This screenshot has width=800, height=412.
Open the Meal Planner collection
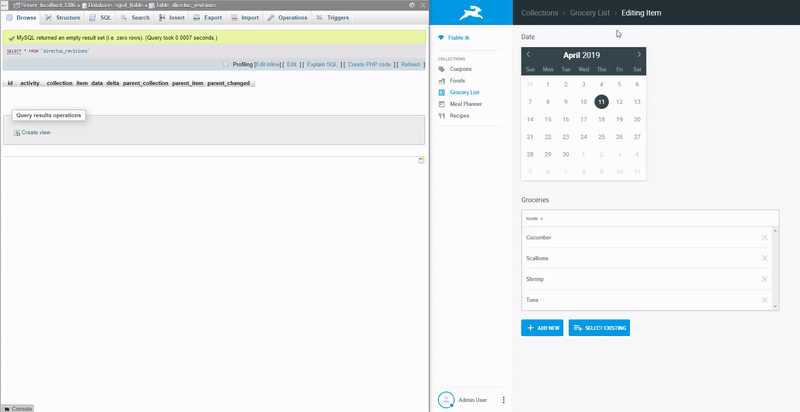coord(465,104)
